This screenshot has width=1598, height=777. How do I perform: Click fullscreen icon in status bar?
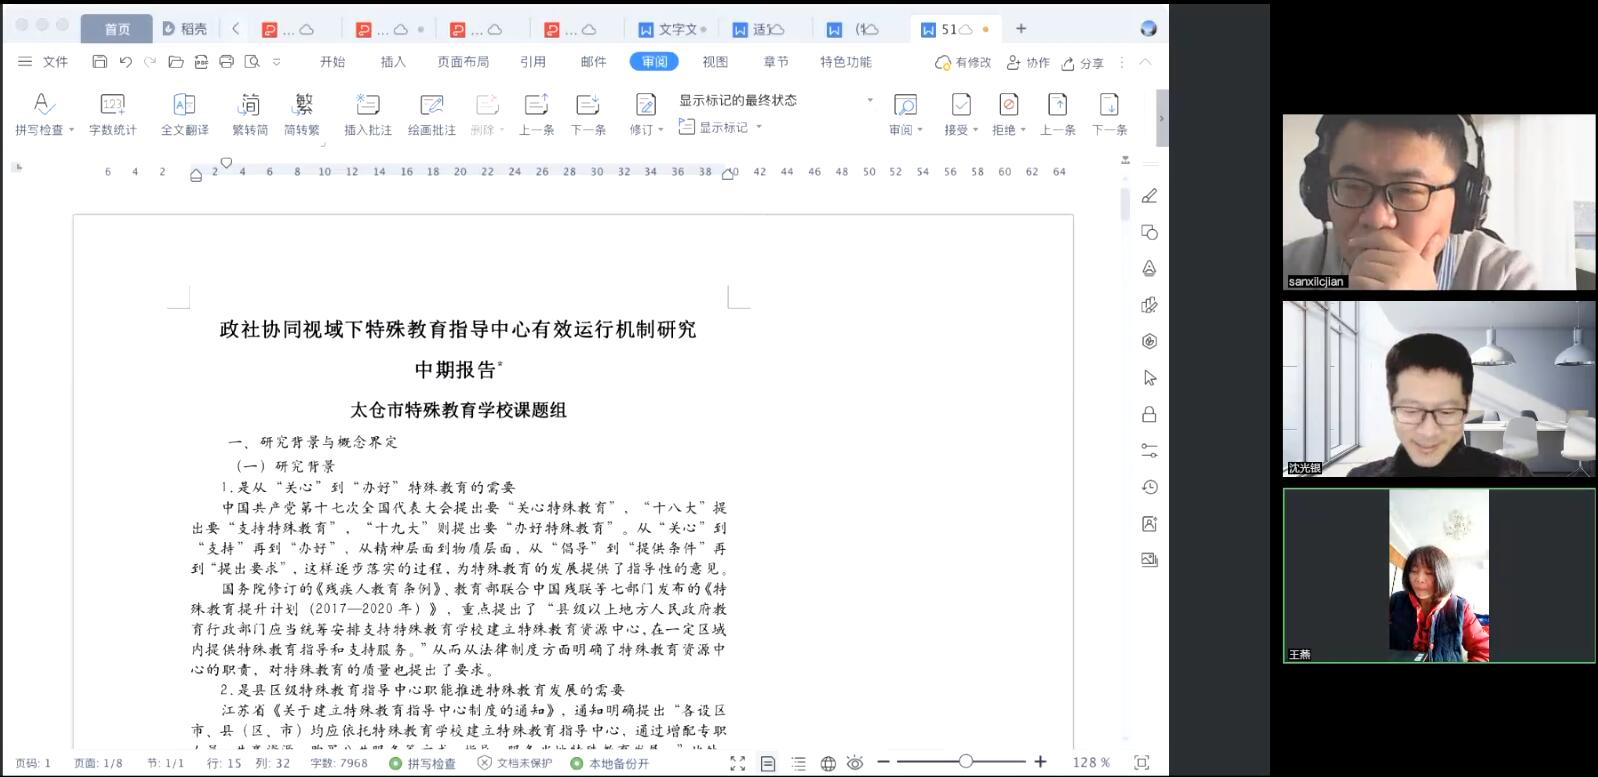point(738,763)
